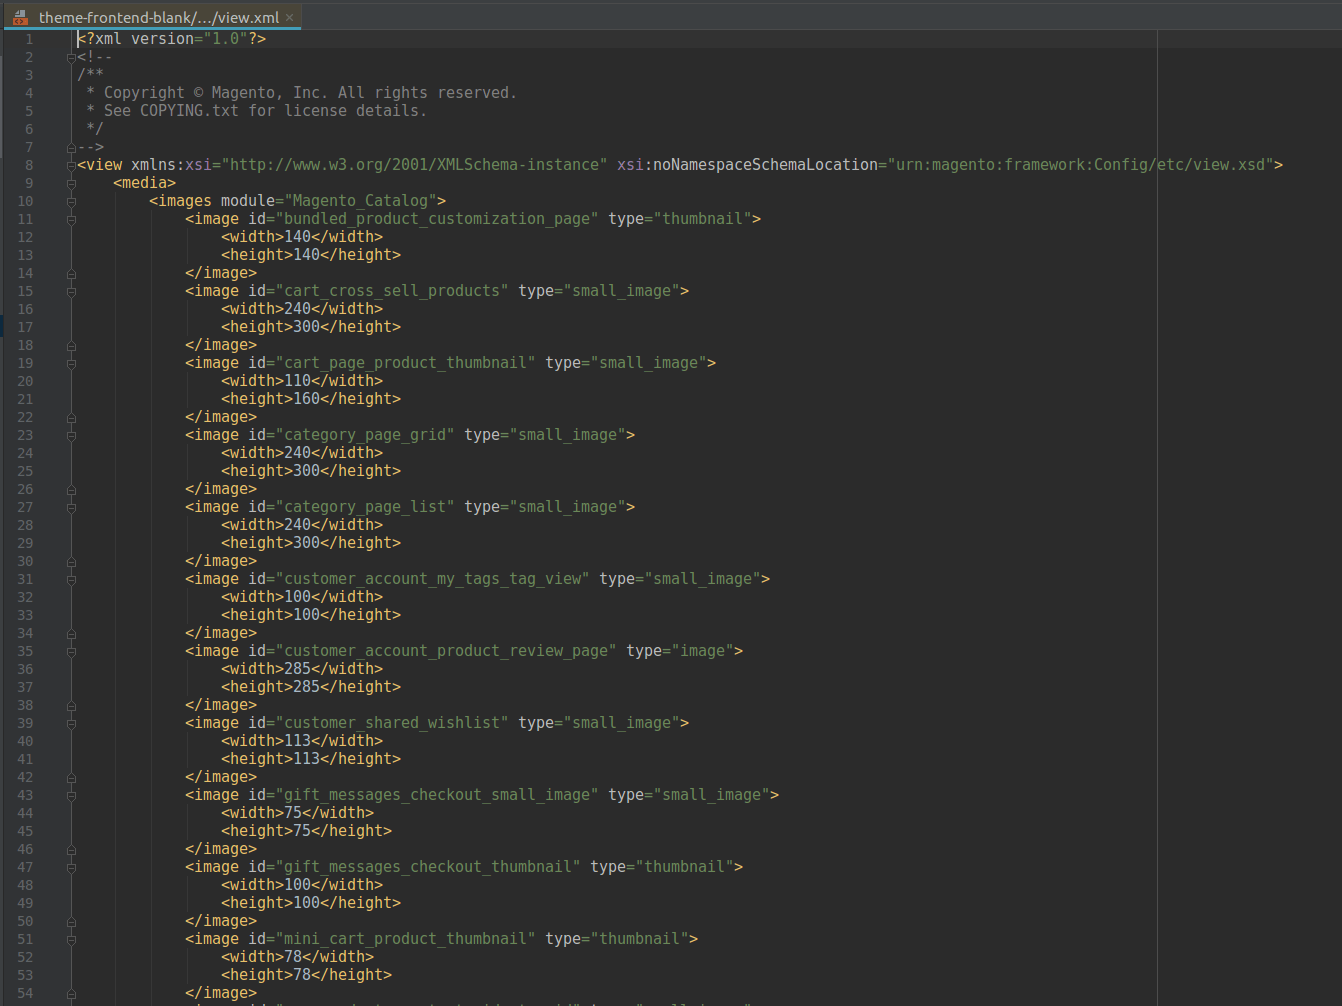Click the urn:magento:framework view.xsd schema location
The image size is (1342, 1006).
(x=1082, y=165)
